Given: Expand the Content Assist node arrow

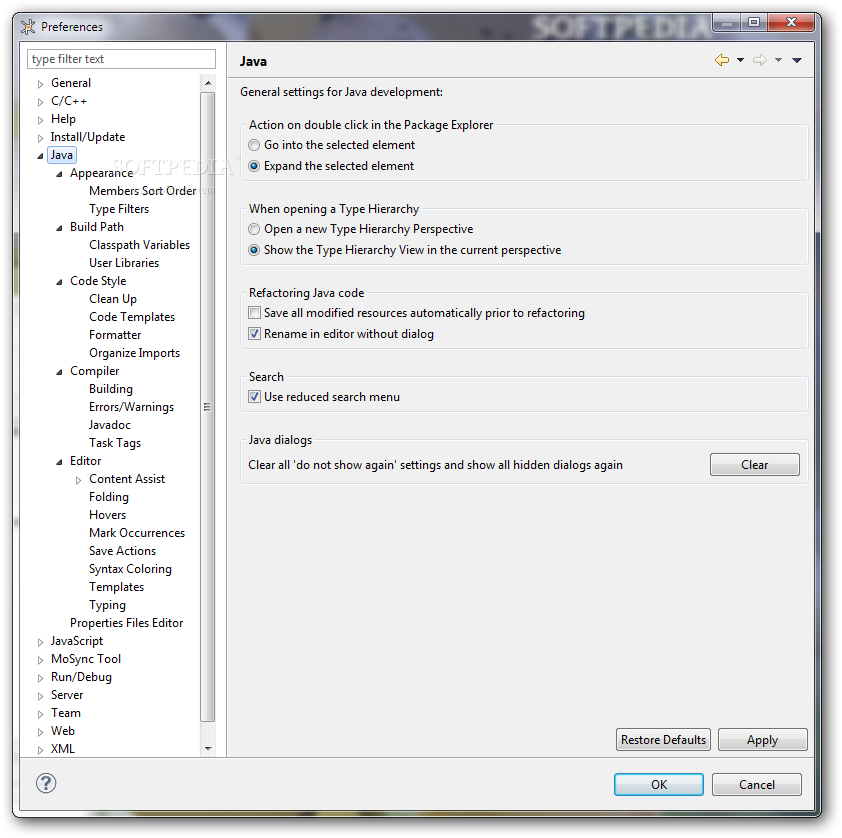Looking at the screenshot, I should tap(78, 480).
